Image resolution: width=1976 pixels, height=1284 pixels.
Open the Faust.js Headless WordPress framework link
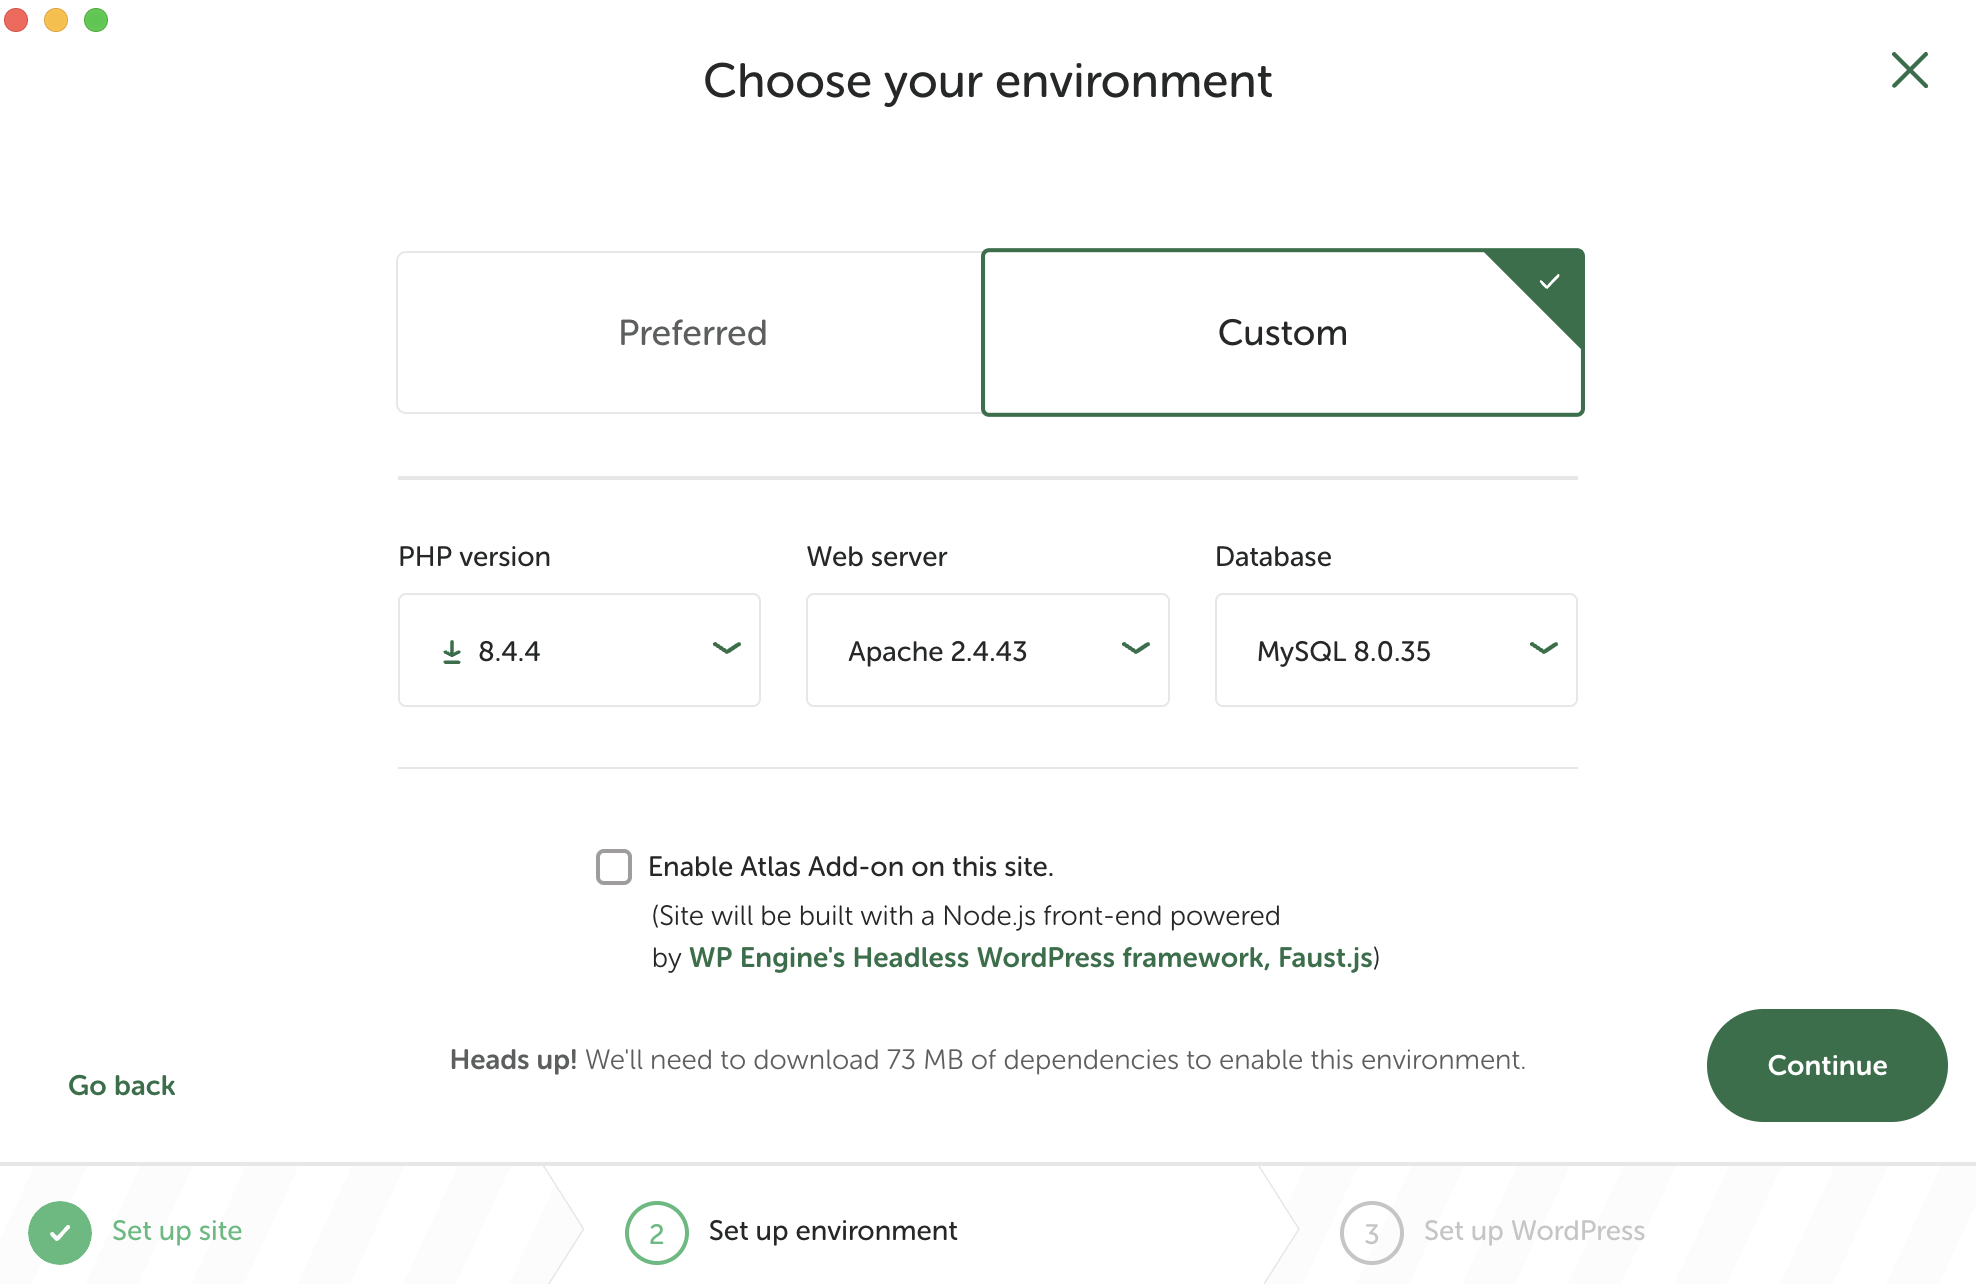point(1030,958)
